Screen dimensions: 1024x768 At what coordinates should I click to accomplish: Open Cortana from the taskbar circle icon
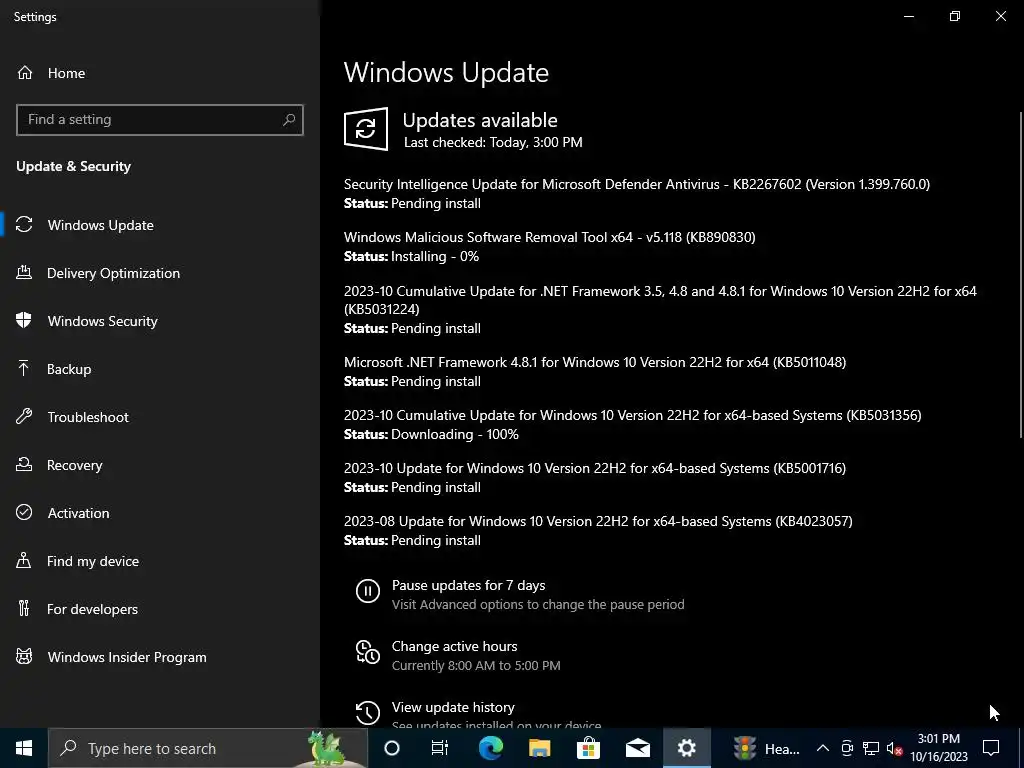tap(391, 748)
